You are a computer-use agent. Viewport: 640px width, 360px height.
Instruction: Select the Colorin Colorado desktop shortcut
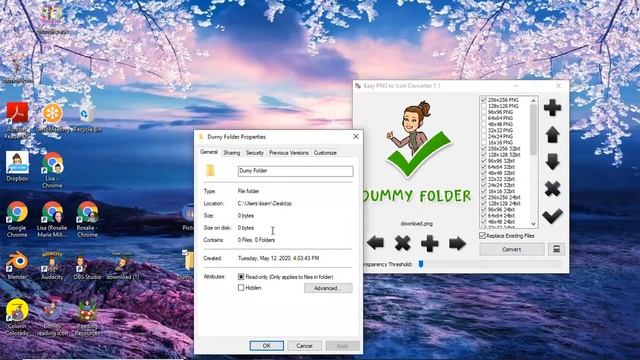pos(17,318)
